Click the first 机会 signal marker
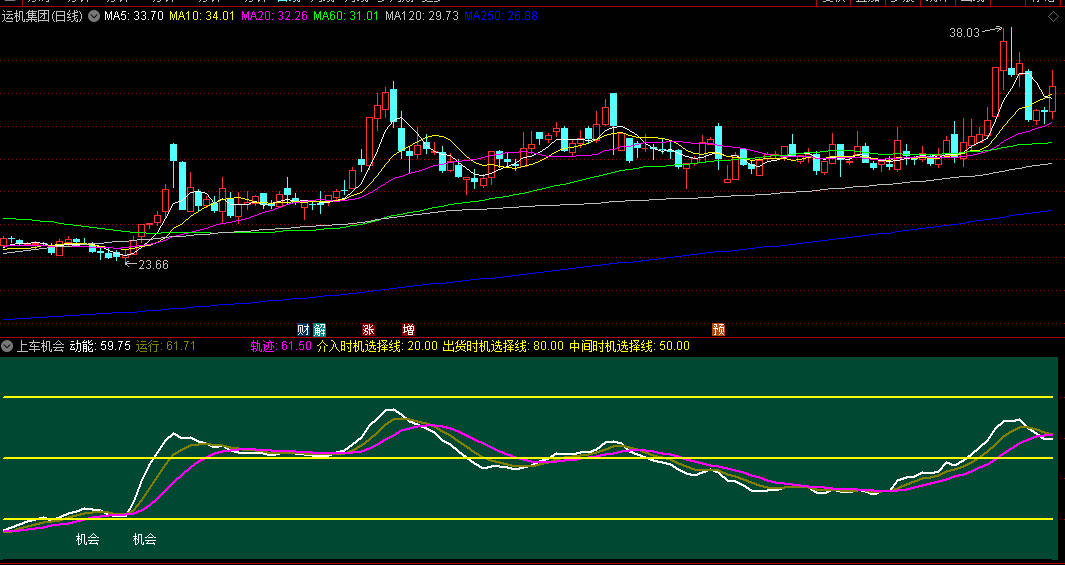This screenshot has width=1065, height=565. 87,539
